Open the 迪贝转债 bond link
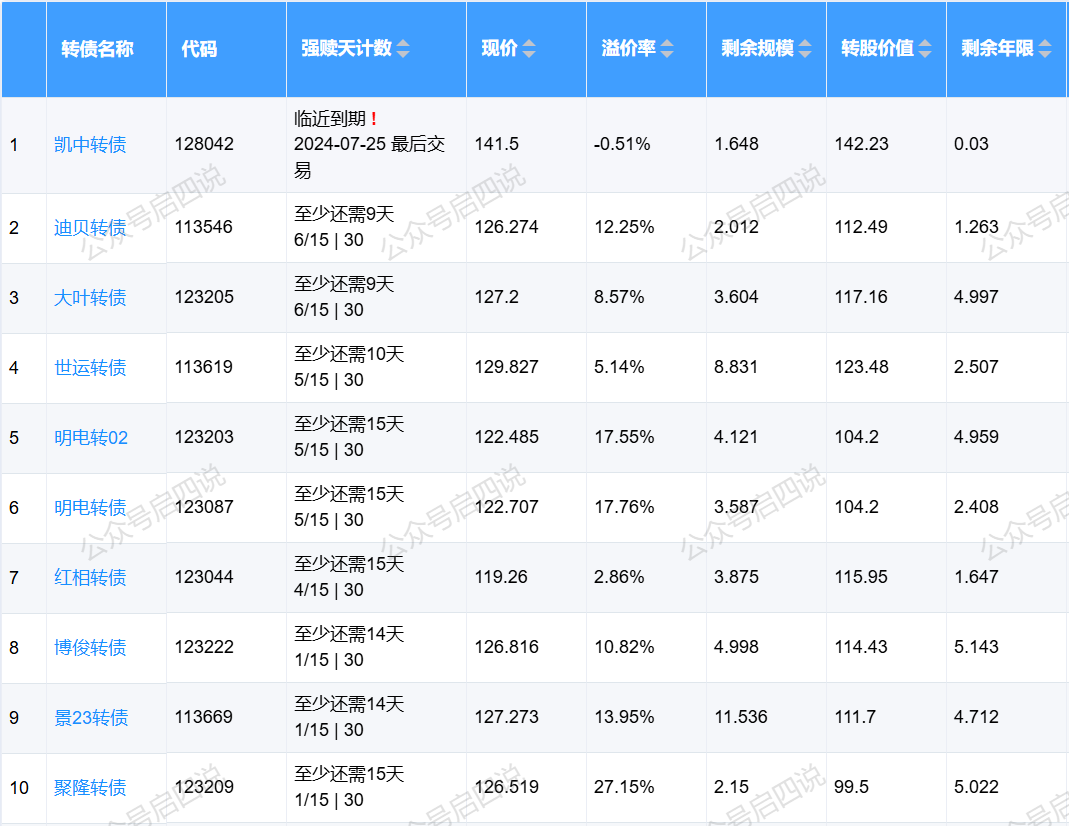This screenshot has height=826, width=1069. pyautogui.click(x=90, y=227)
